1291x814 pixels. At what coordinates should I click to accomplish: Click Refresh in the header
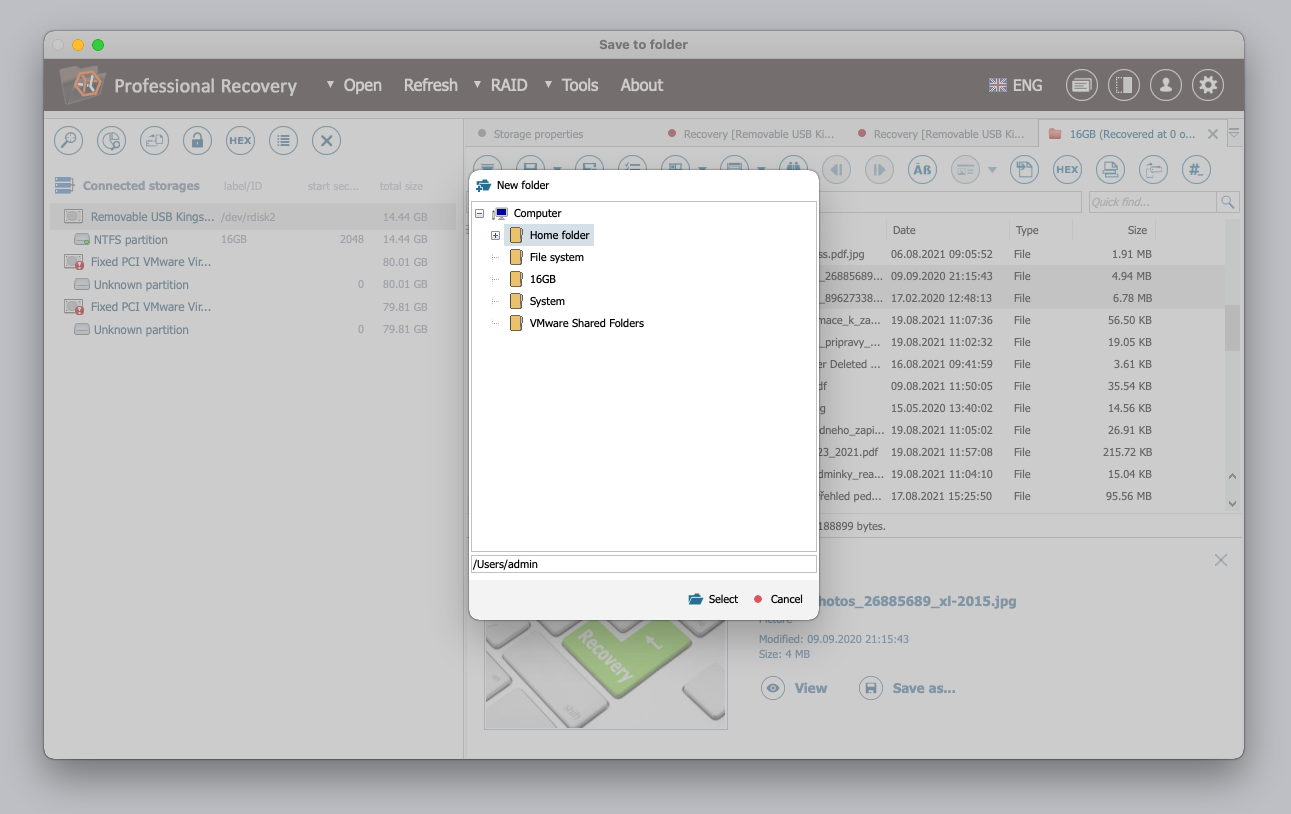(x=431, y=85)
